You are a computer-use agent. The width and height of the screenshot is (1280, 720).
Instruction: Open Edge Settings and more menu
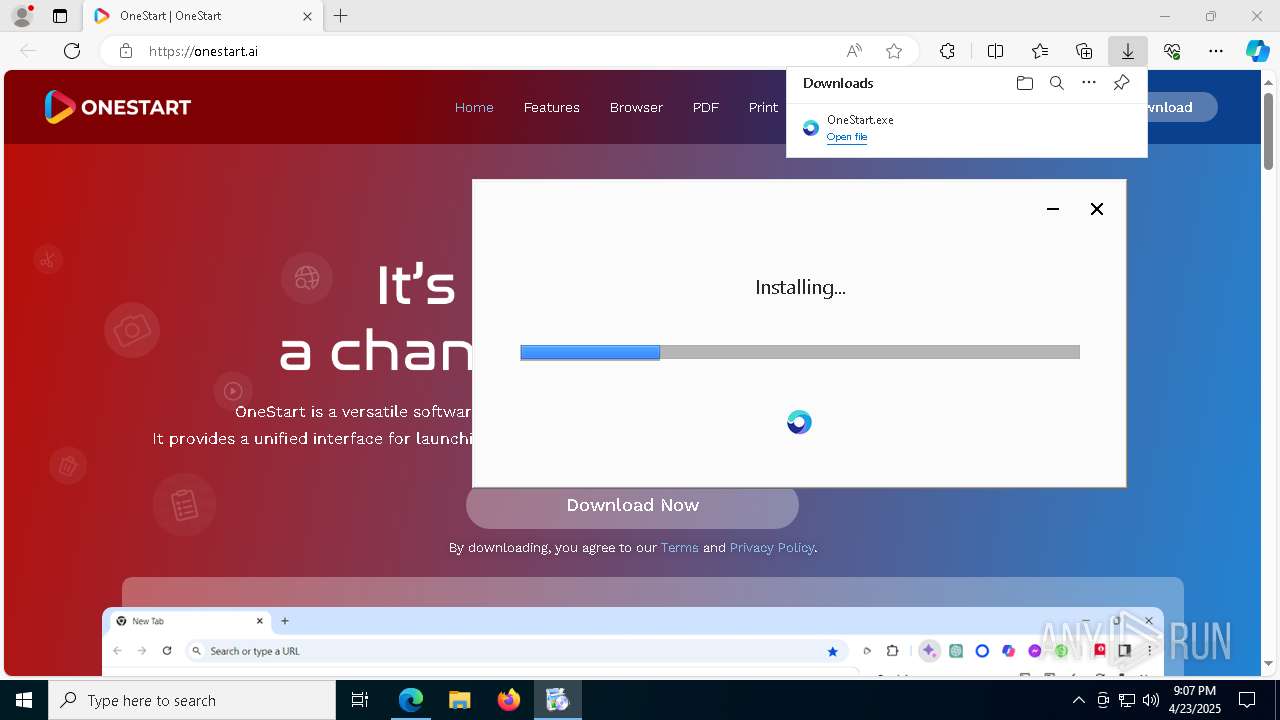point(1216,51)
